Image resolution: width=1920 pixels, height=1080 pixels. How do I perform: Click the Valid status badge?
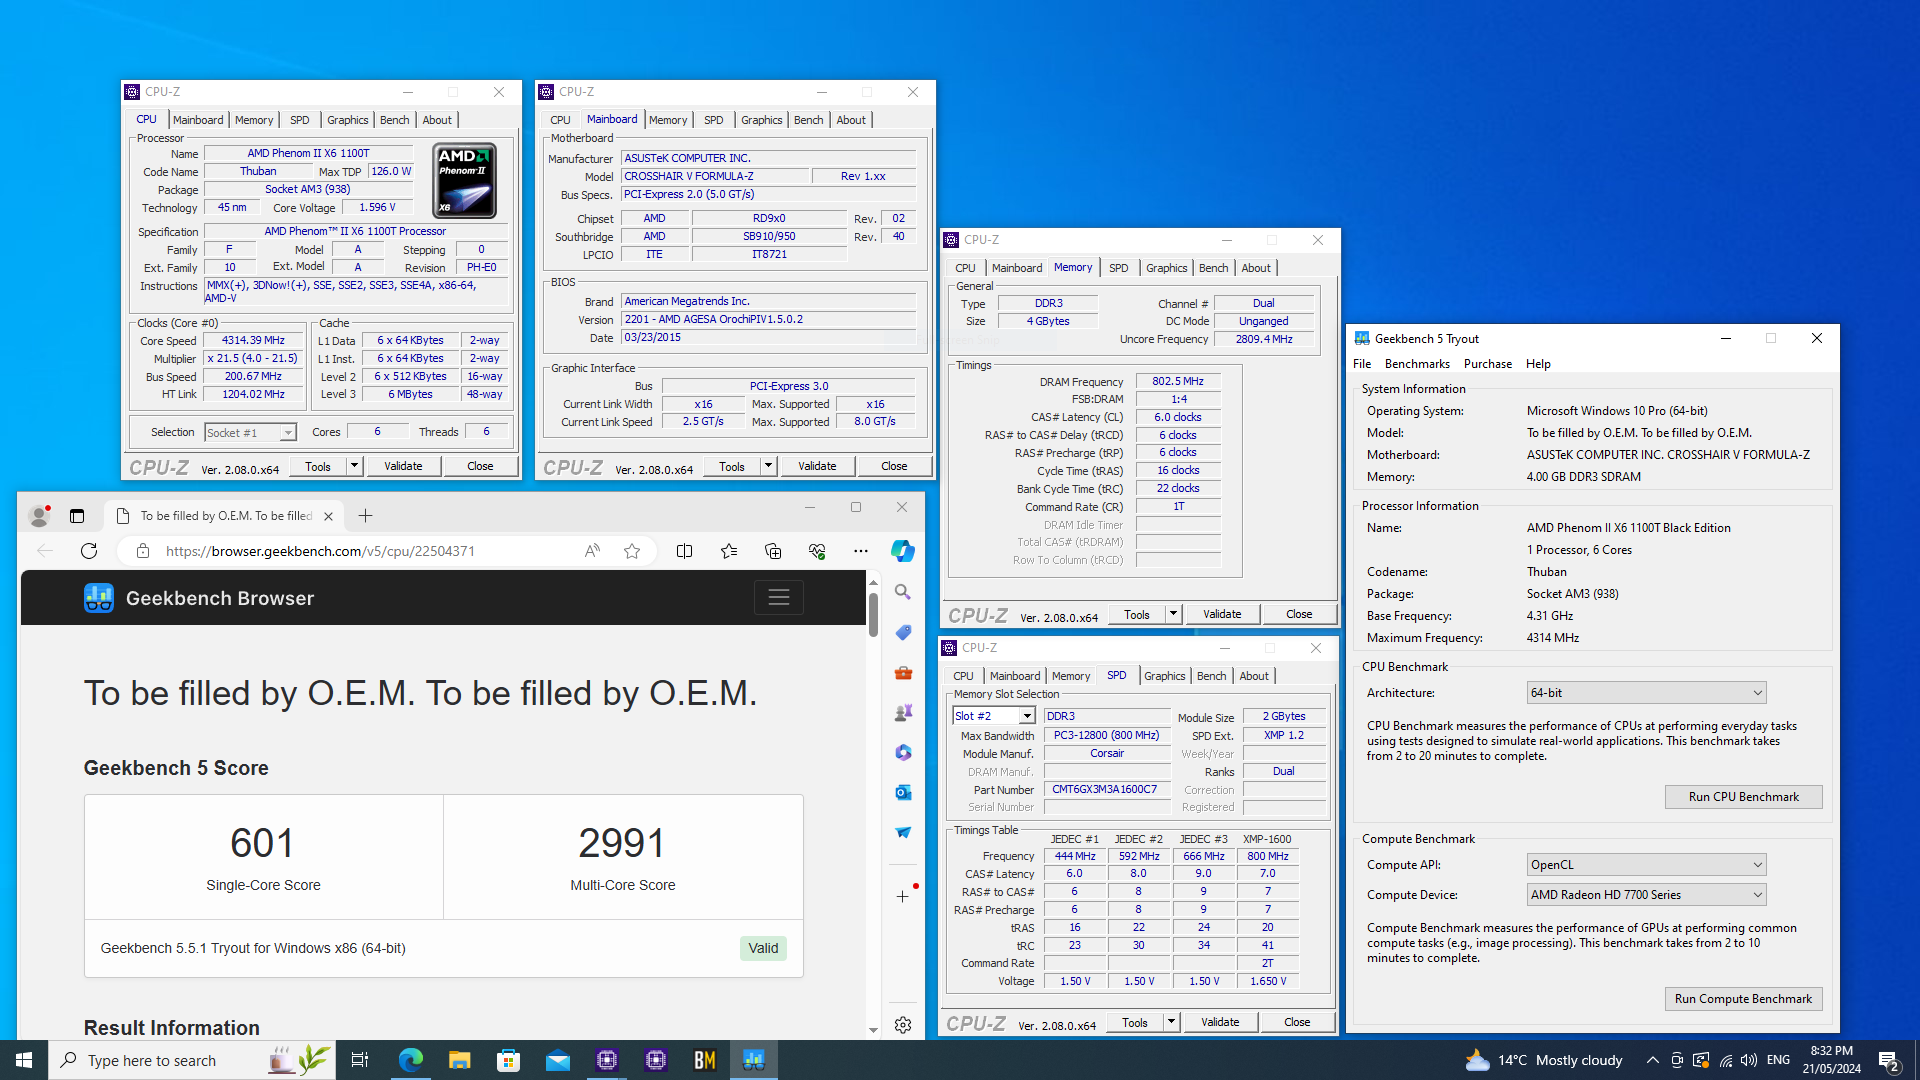click(x=763, y=948)
